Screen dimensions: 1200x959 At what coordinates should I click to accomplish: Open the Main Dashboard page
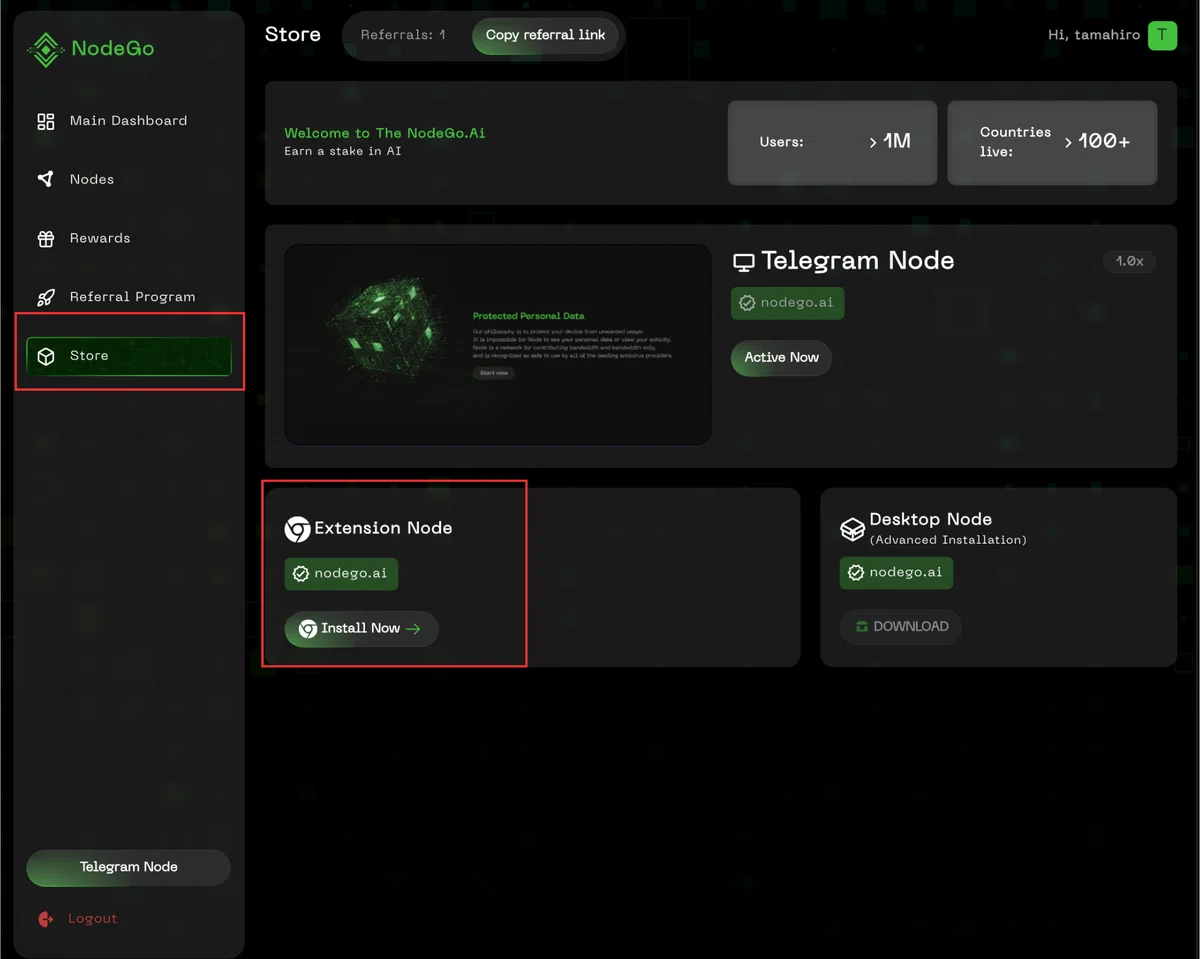click(128, 121)
